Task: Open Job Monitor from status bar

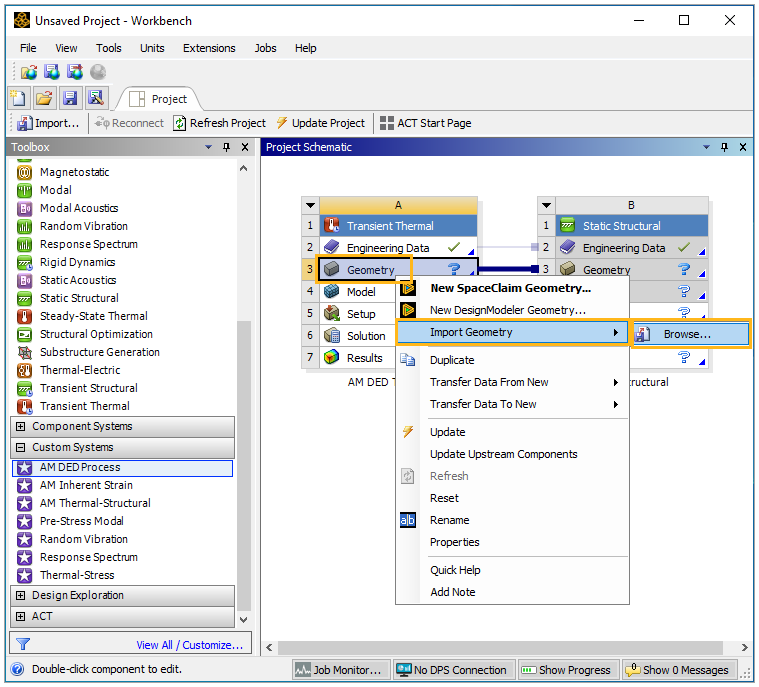Action: [x=341, y=670]
